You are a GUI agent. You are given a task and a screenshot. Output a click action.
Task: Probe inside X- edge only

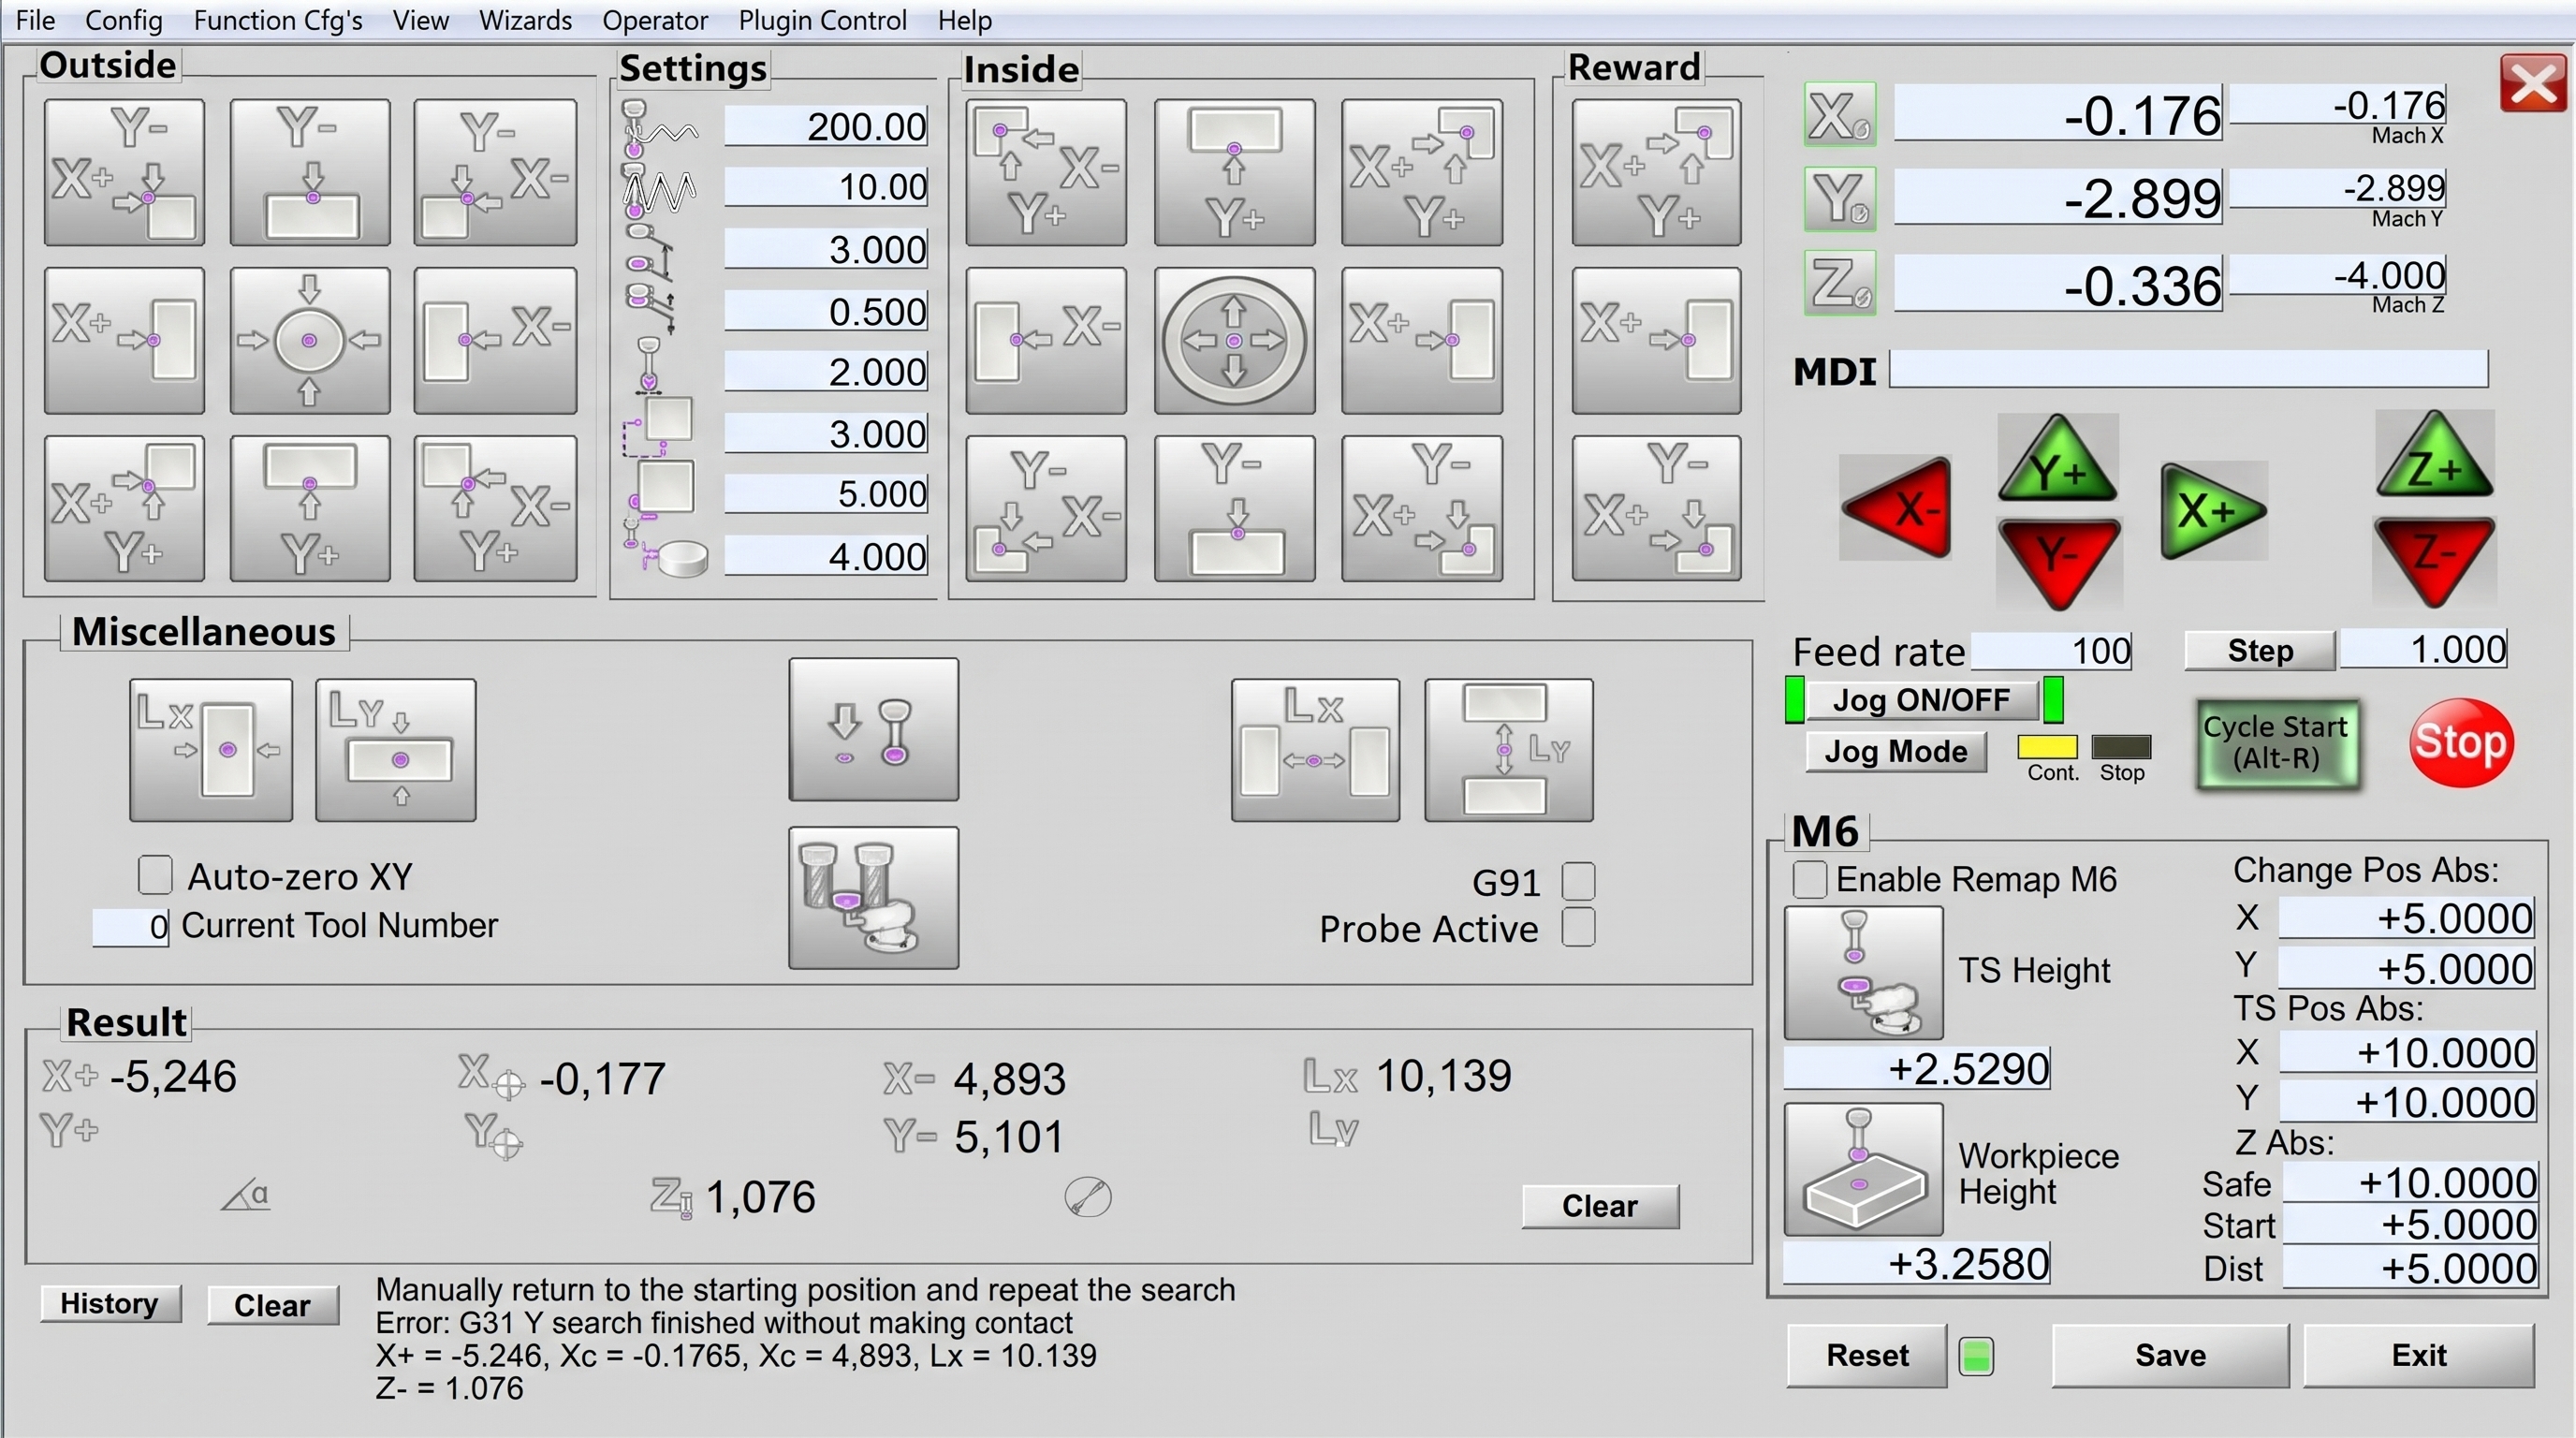1046,340
